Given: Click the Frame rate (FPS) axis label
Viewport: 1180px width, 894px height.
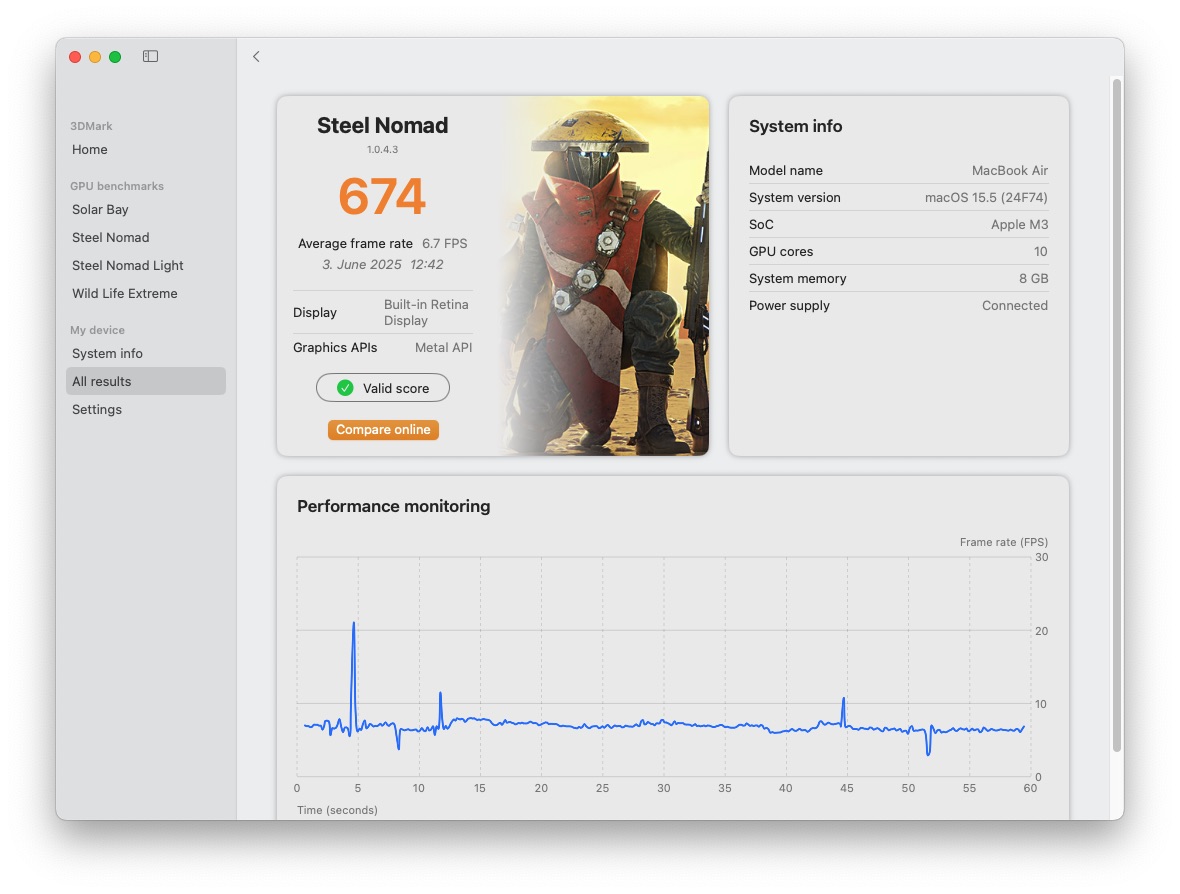Looking at the screenshot, I should click(1004, 543).
